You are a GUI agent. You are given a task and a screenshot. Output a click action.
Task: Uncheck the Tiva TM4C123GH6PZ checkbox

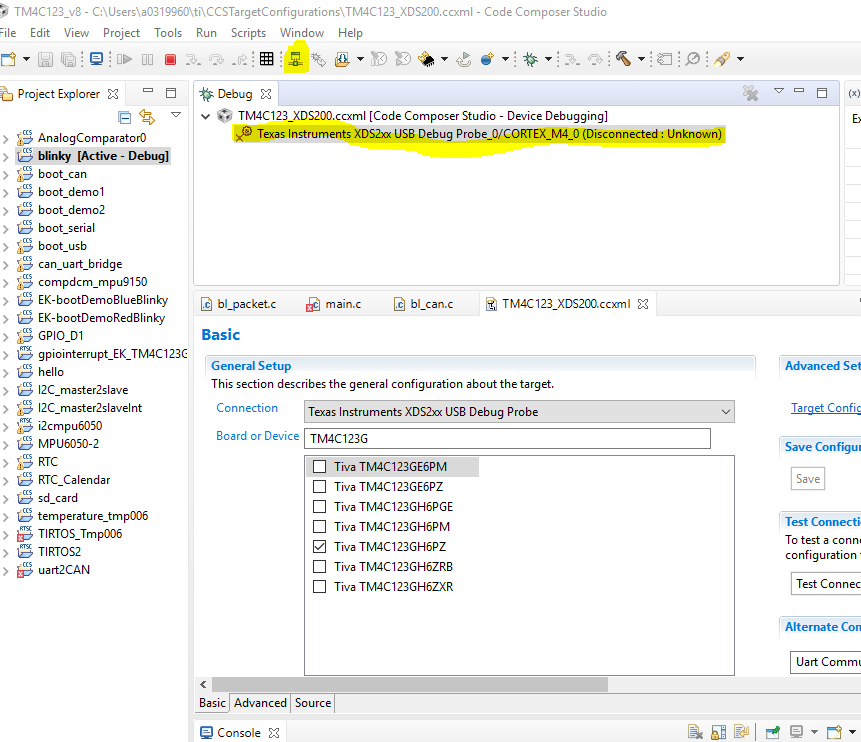click(319, 546)
